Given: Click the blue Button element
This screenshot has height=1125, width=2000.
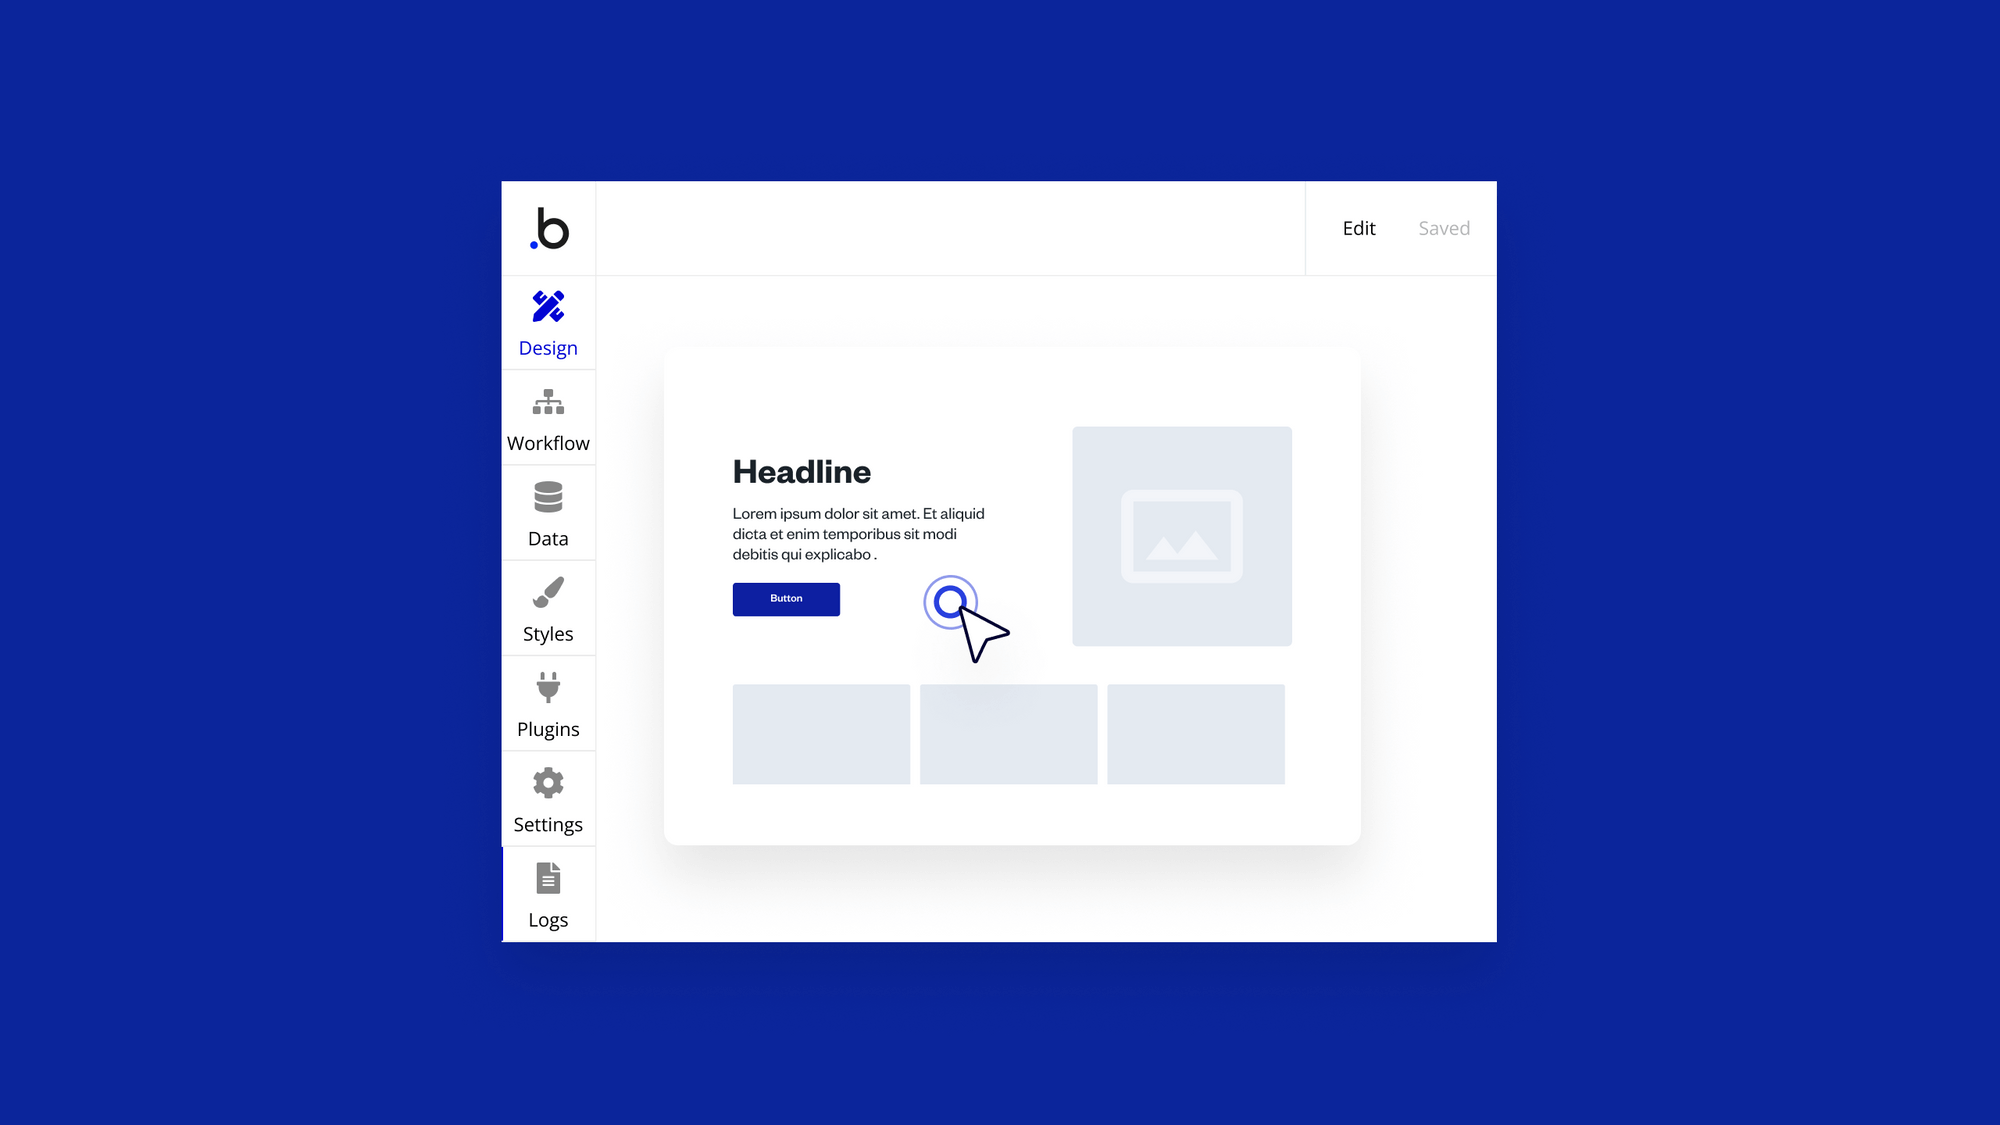Looking at the screenshot, I should [x=786, y=598].
